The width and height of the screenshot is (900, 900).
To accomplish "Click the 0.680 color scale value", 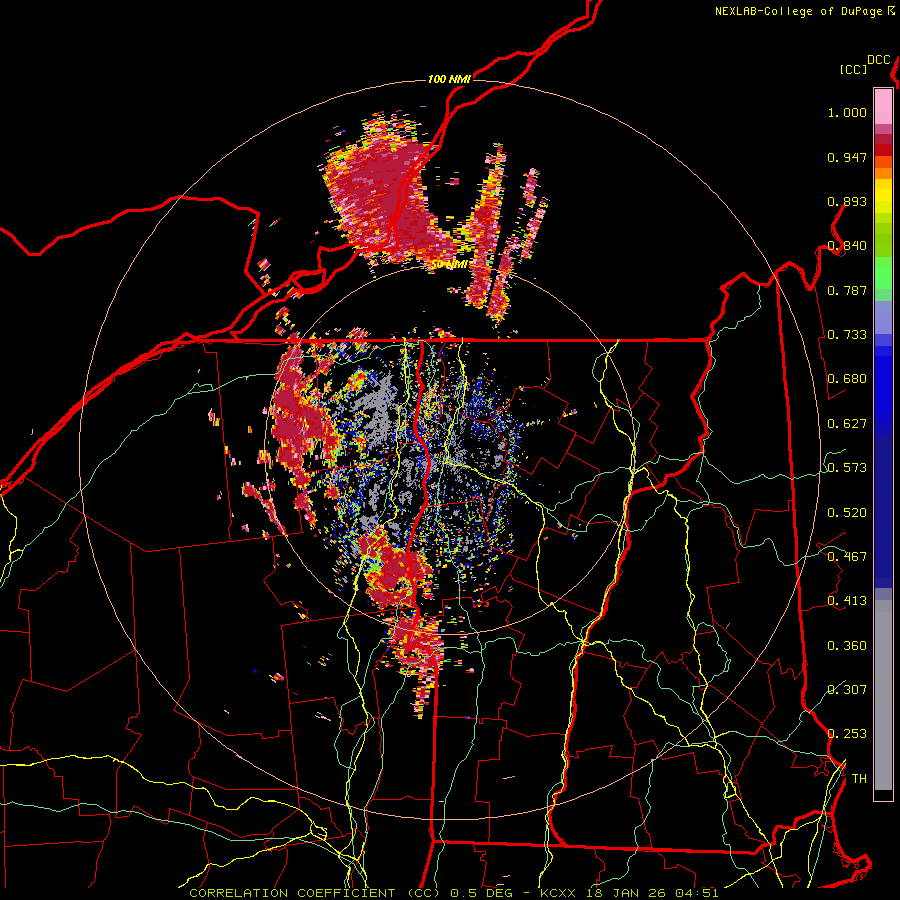I will (x=847, y=379).
